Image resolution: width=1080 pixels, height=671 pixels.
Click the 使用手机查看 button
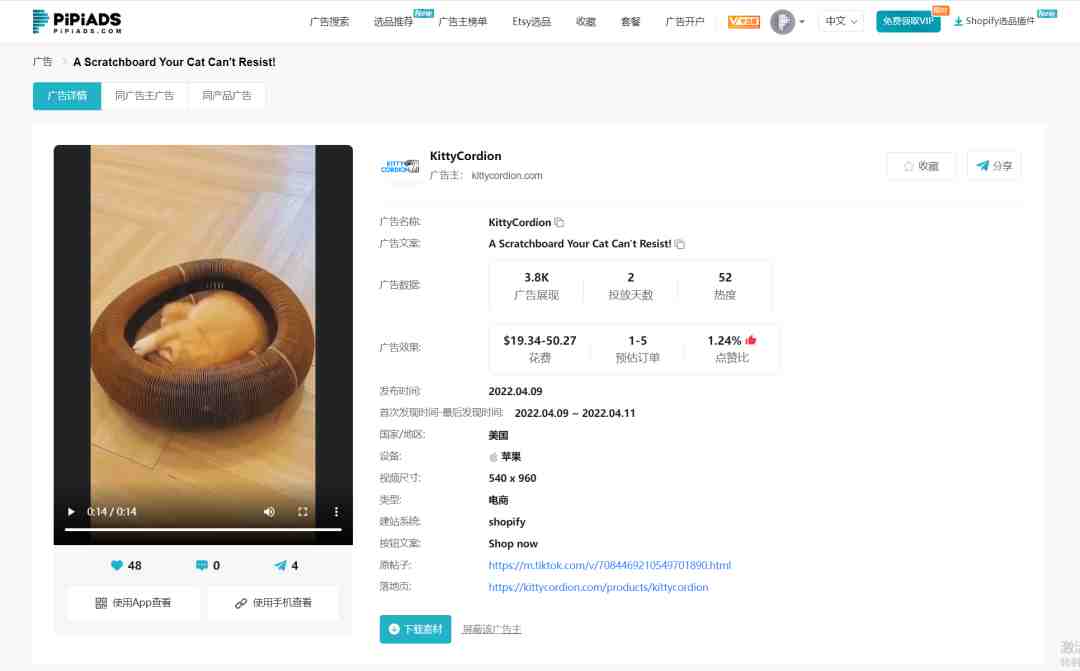pos(273,603)
